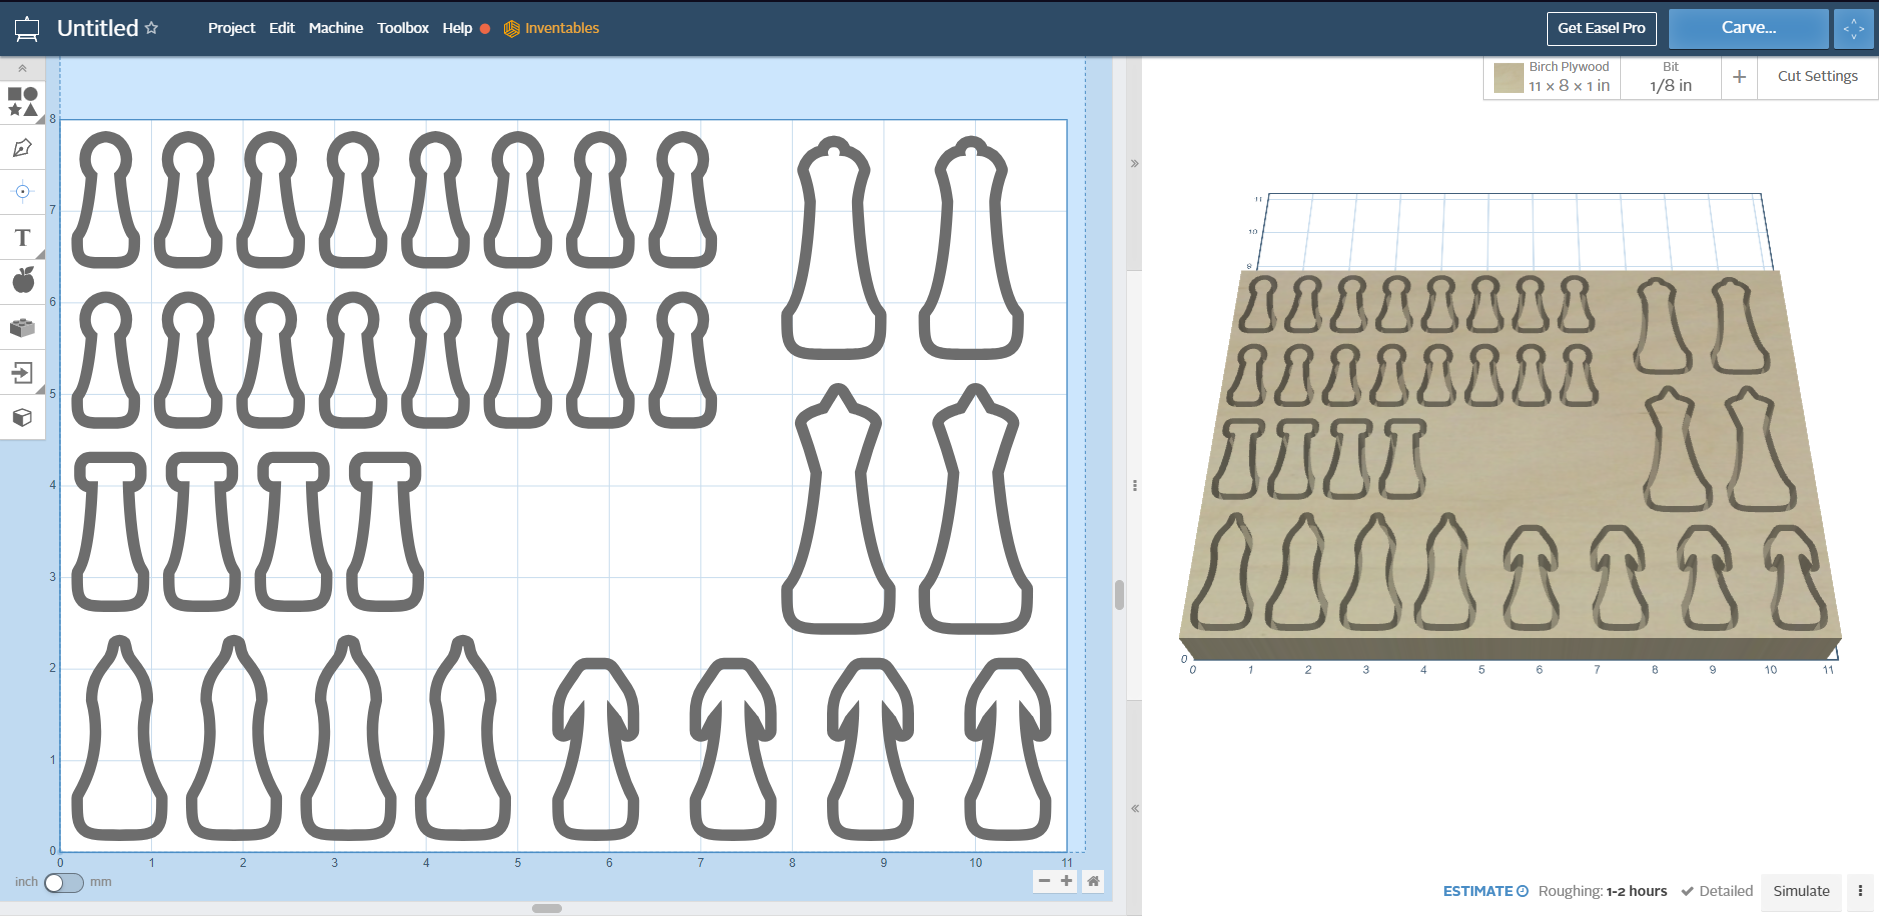Zoom in on the design canvas
This screenshot has height=916, width=1879.
[x=1066, y=881]
